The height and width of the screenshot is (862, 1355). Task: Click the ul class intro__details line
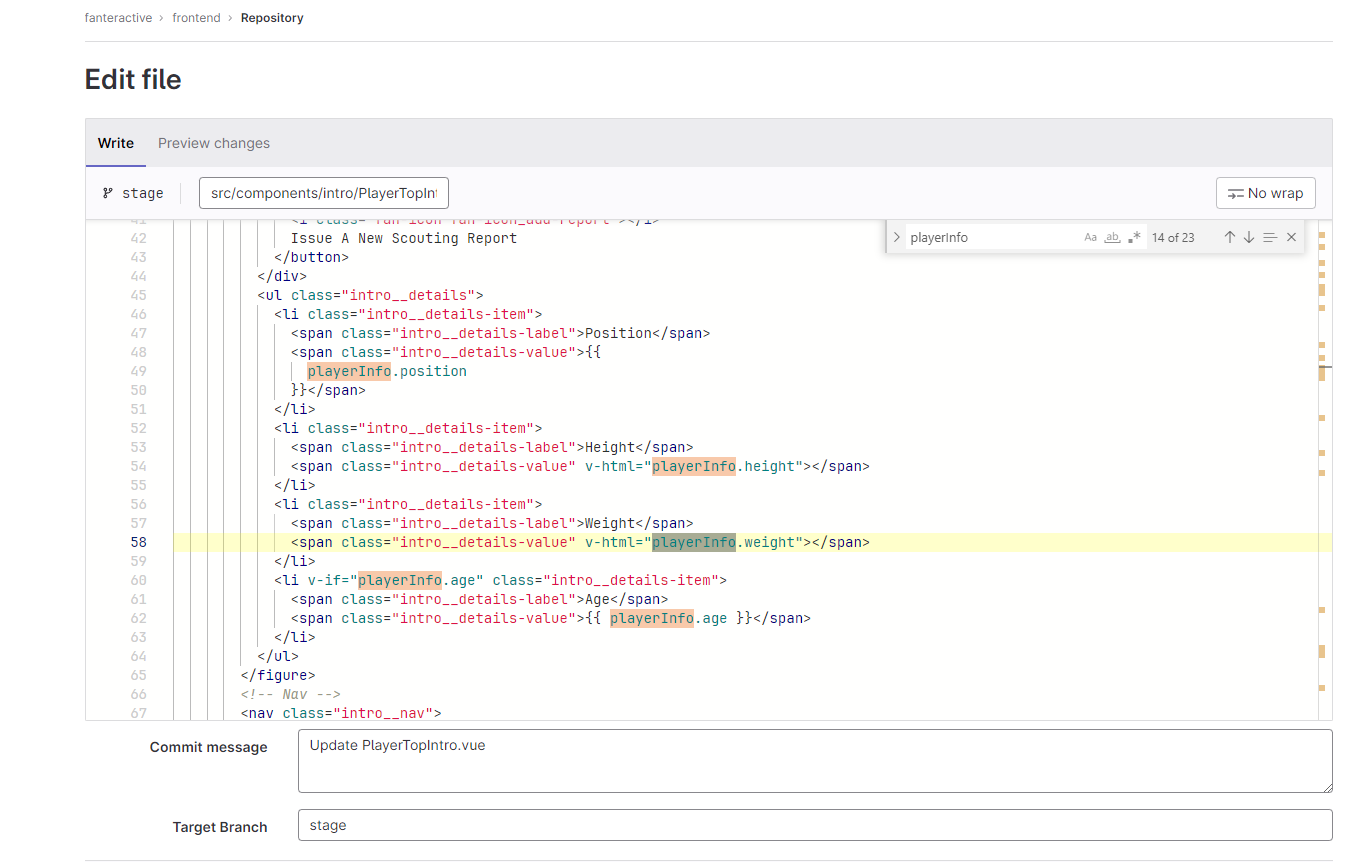(x=370, y=295)
